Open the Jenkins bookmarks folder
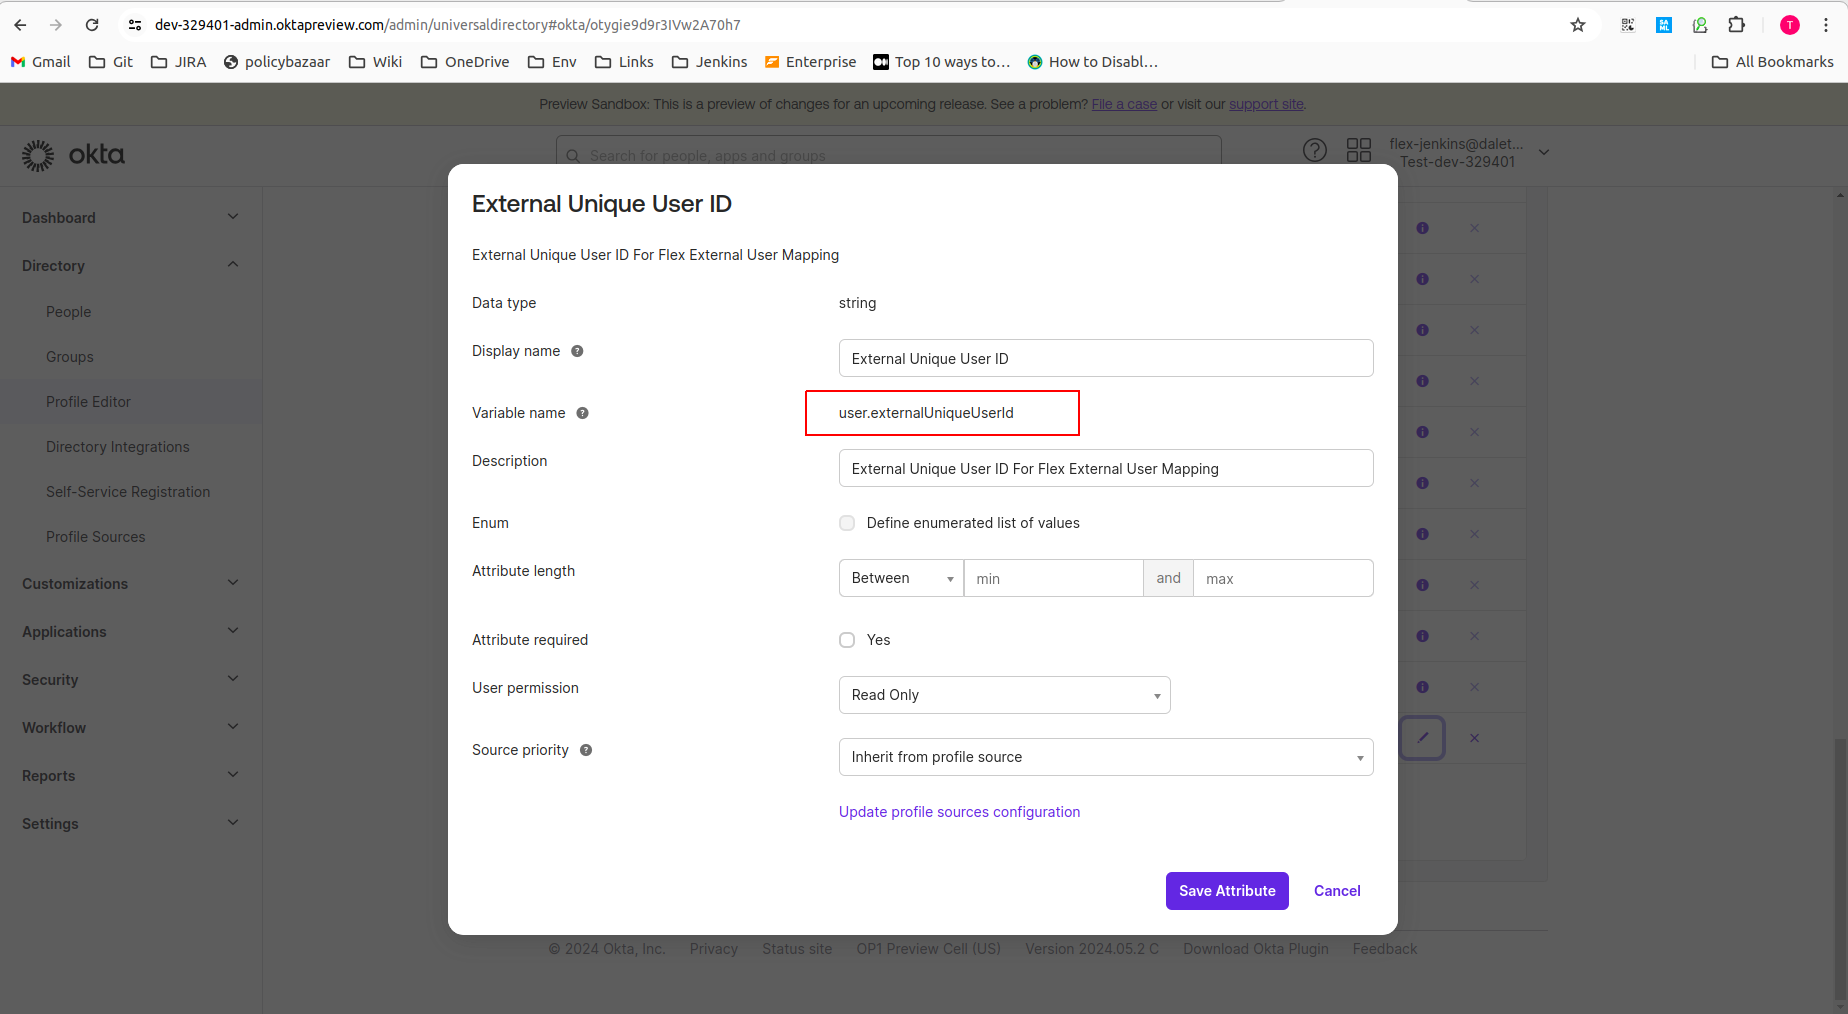 [x=710, y=62]
